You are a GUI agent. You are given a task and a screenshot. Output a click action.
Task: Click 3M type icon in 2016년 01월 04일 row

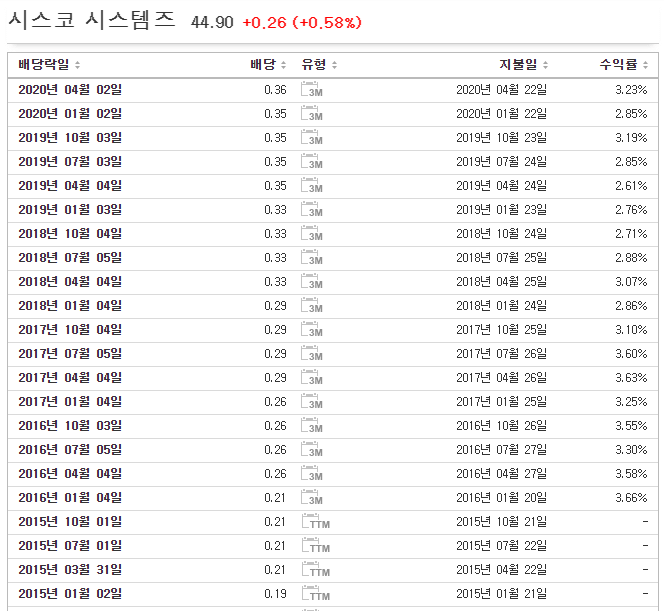[312, 498]
